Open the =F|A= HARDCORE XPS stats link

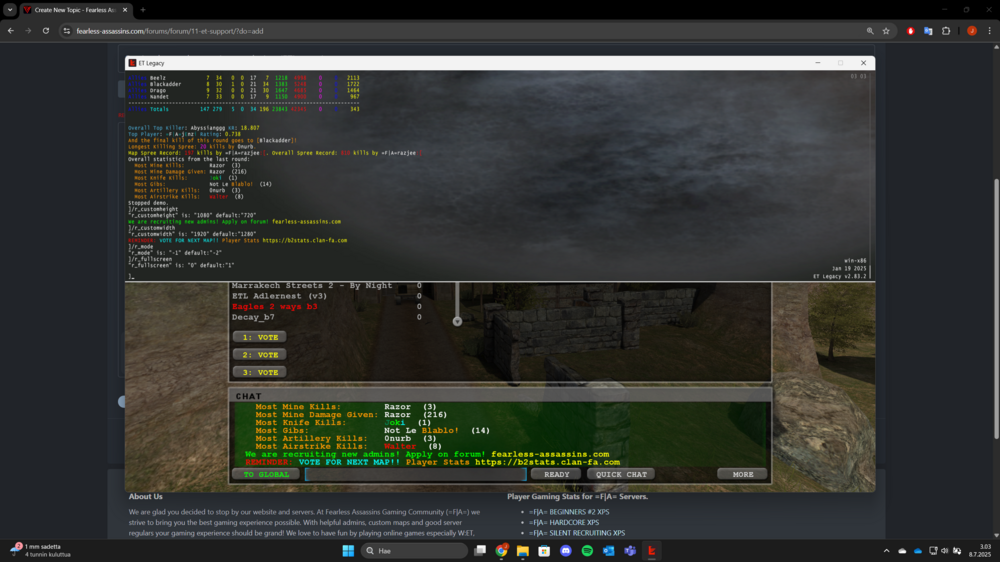564,522
